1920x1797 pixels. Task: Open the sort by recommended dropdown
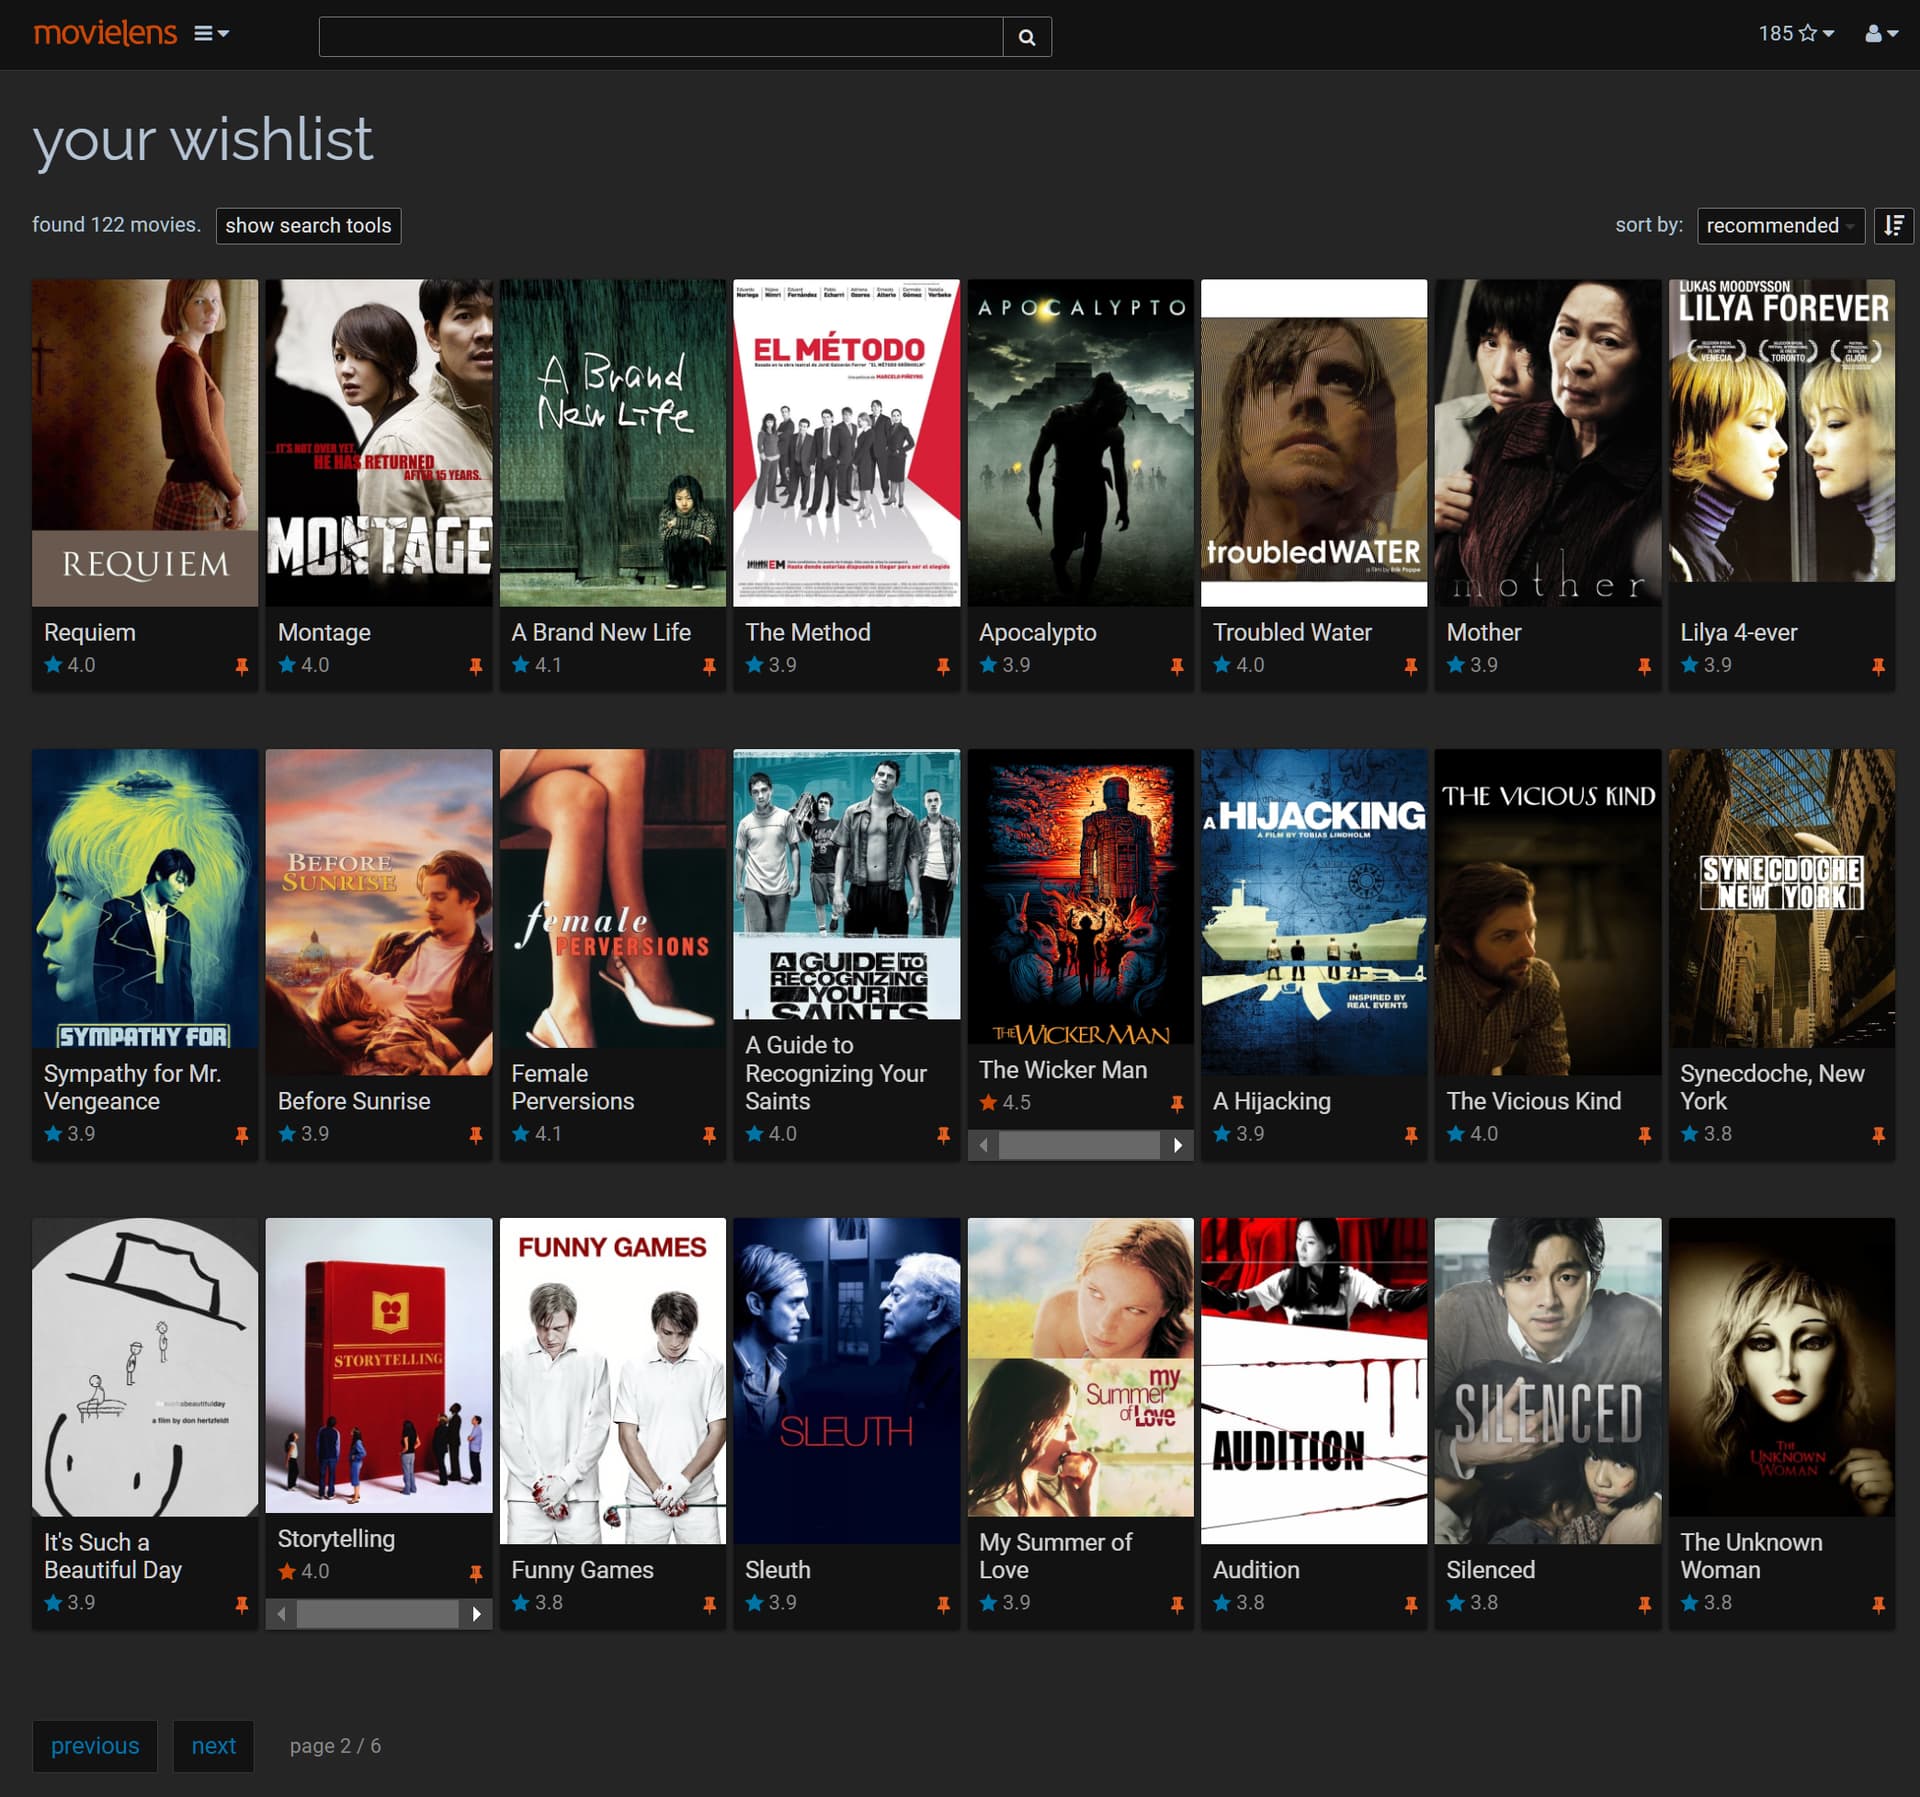(x=1779, y=225)
